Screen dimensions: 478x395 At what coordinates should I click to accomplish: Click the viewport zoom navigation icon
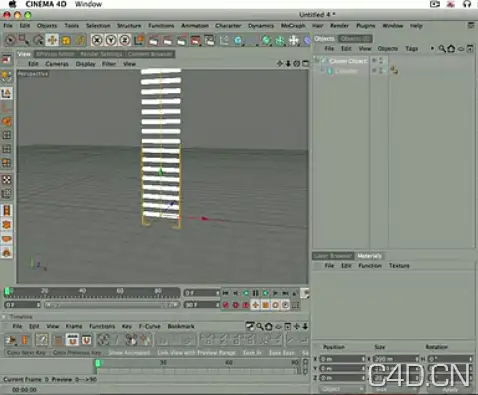coord(288,63)
